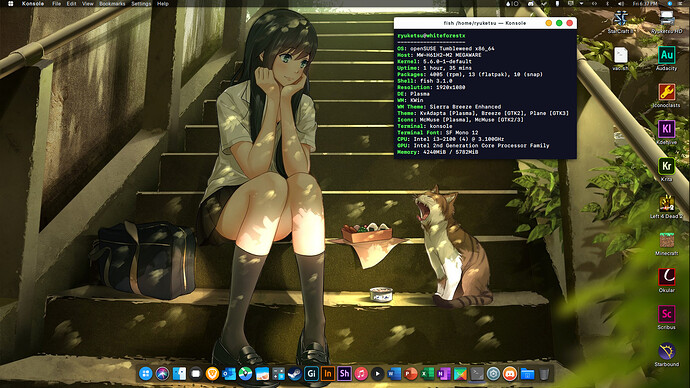Launch Discord from the dock
This screenshot has height=388, width=690.
tap(510, 374)
